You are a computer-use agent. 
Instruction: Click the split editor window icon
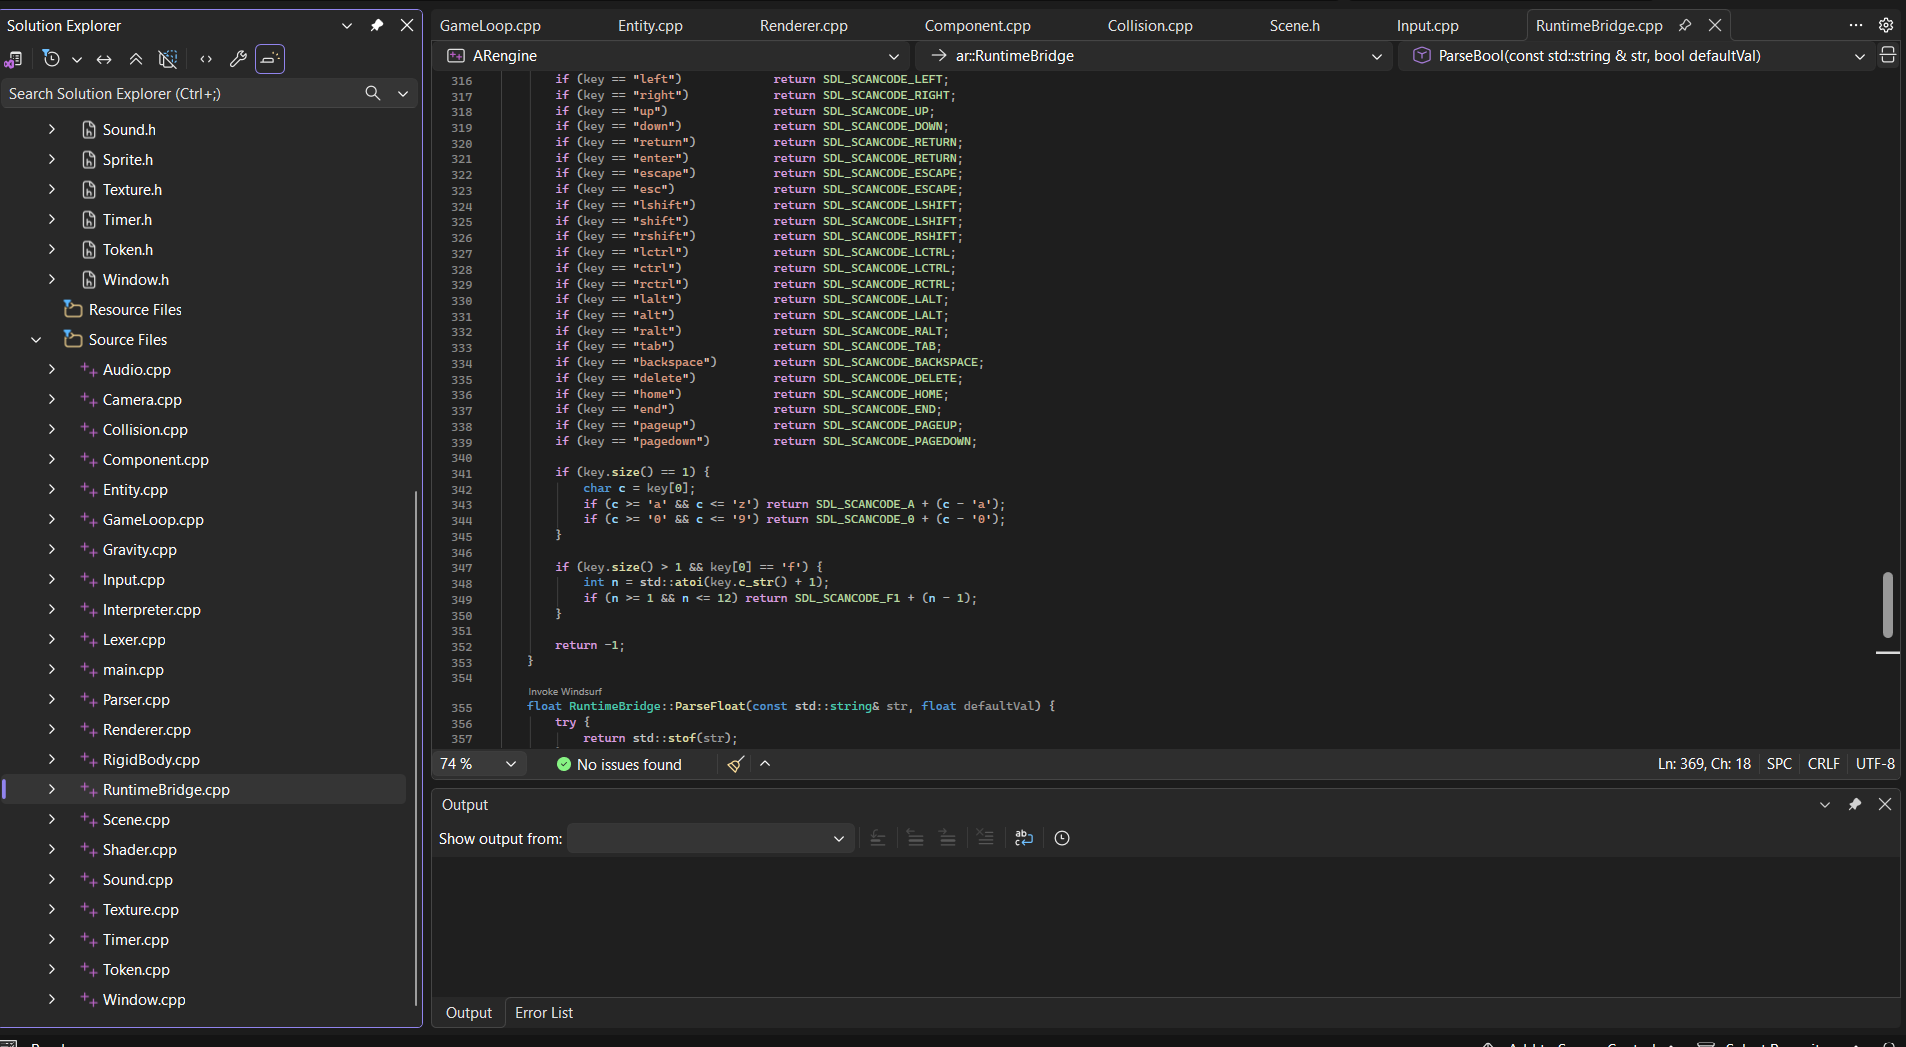[1888, 55]
